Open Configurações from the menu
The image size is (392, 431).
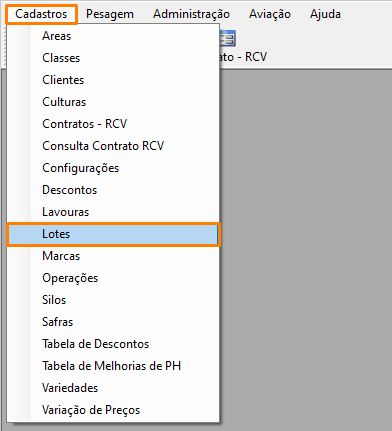pyautogui.click(x=113, y=168)
